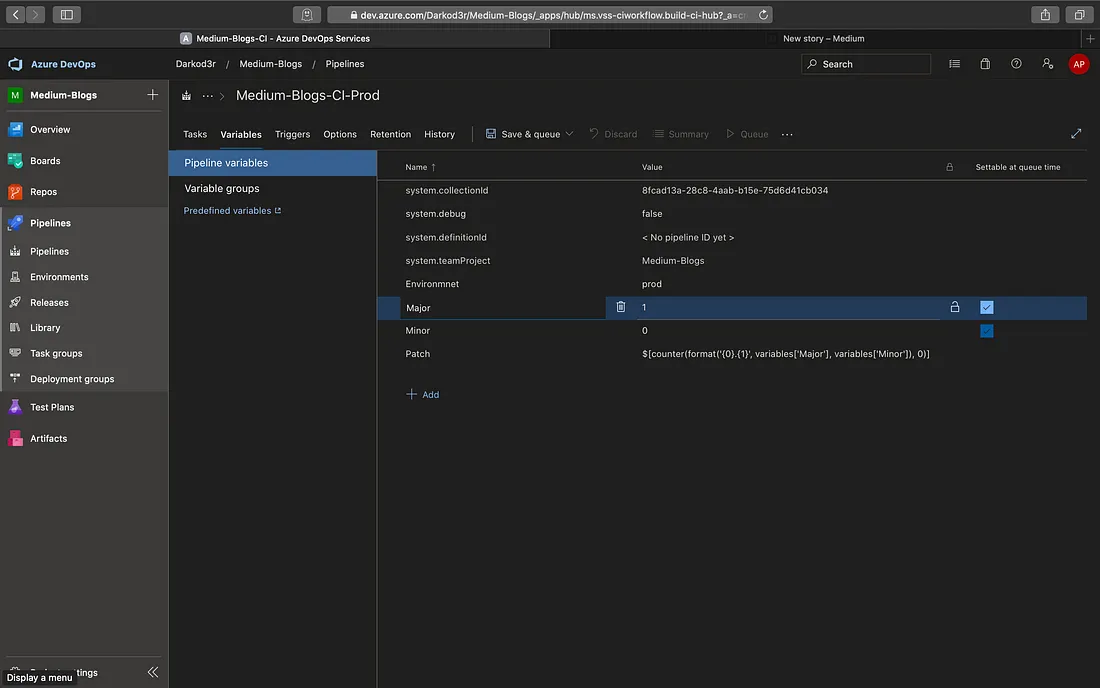Open a new Safari tab with plus
Viewport: 1100px width, 688px height.
[1089, 39]
